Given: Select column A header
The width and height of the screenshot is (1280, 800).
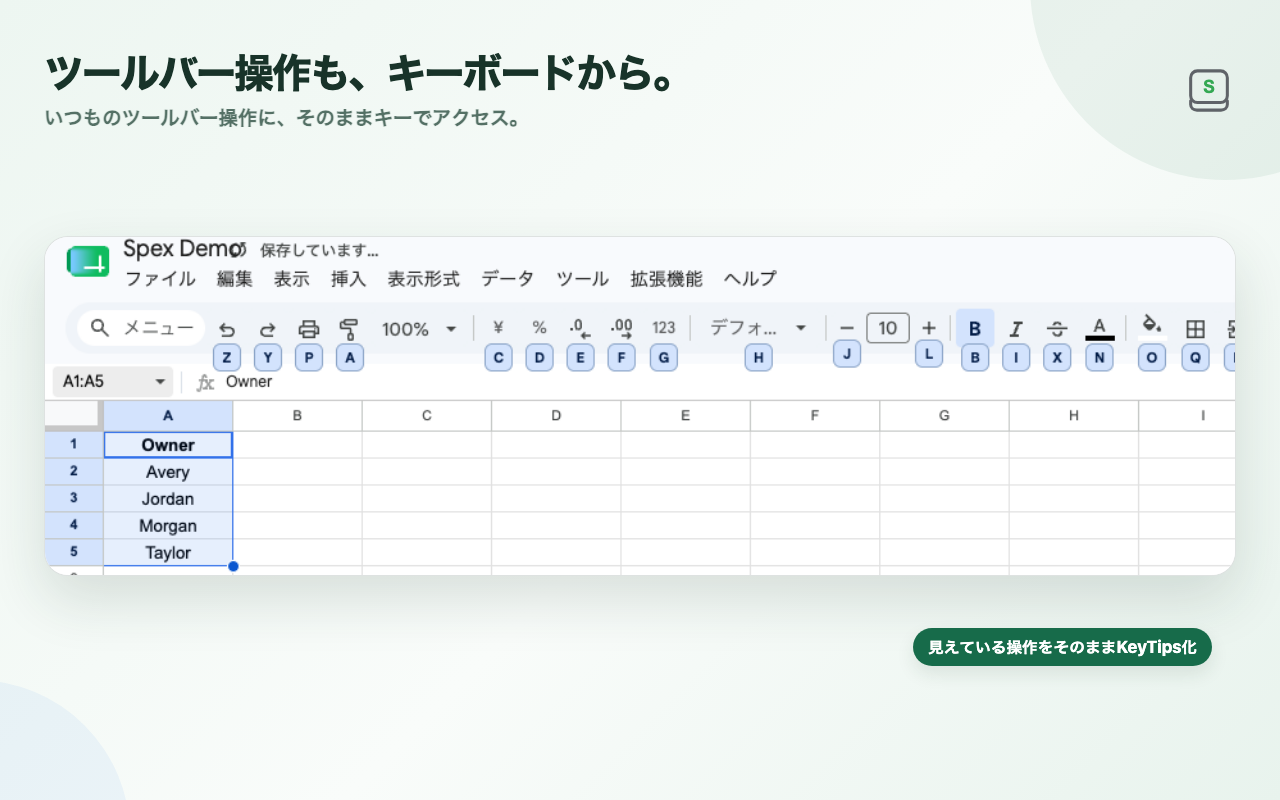Looking at the screenshot, I should pos(168,415).
